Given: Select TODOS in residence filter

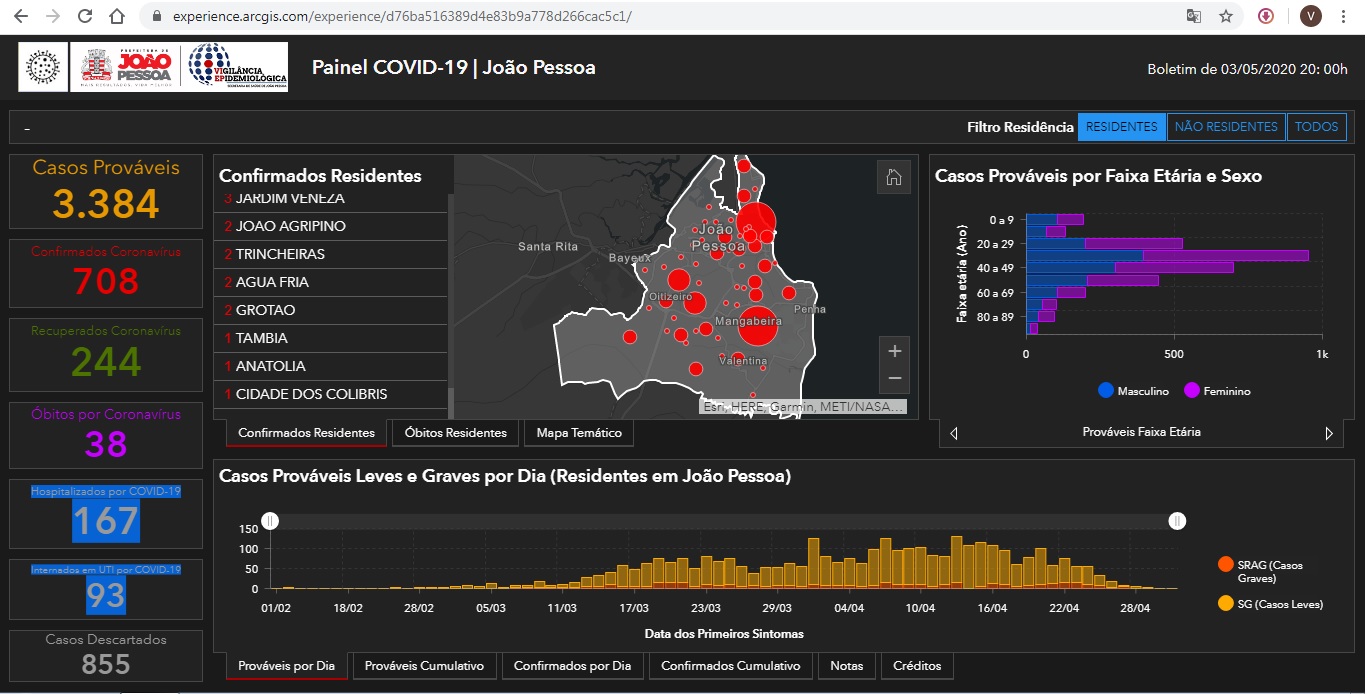Looking at the screenshot, I should (x=1316, y=127).
